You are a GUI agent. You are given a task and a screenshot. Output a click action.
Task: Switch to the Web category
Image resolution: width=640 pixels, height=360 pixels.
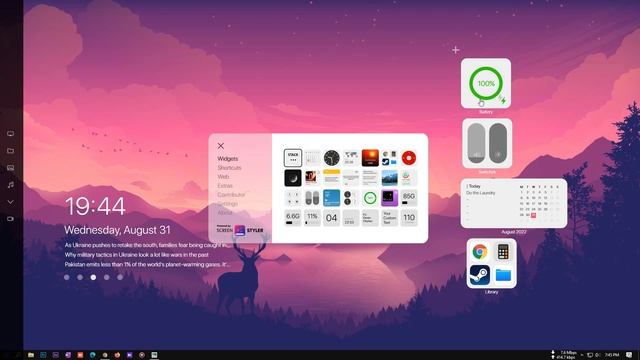223,177
